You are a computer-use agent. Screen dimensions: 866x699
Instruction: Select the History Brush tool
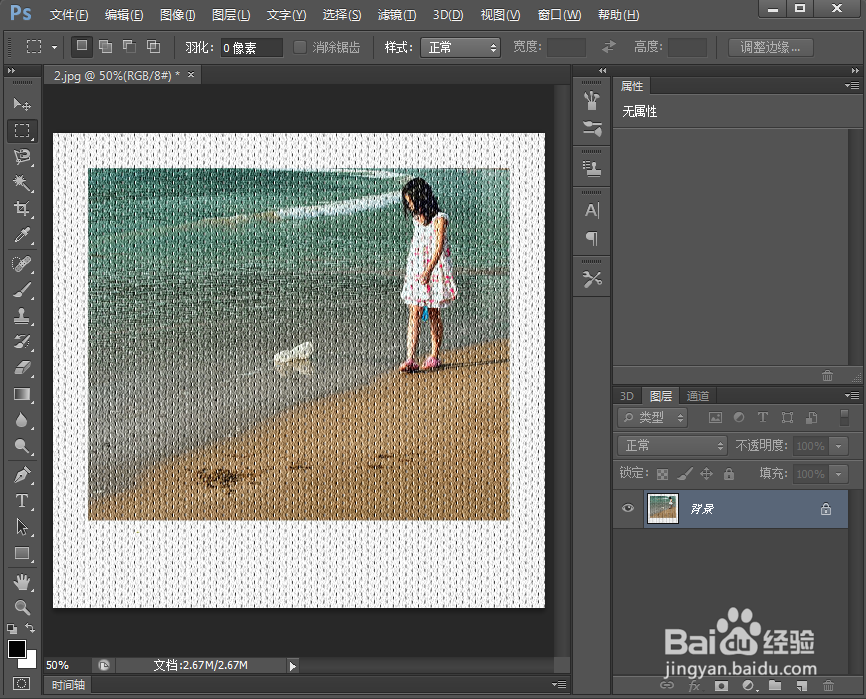click(x=22, y=342)
